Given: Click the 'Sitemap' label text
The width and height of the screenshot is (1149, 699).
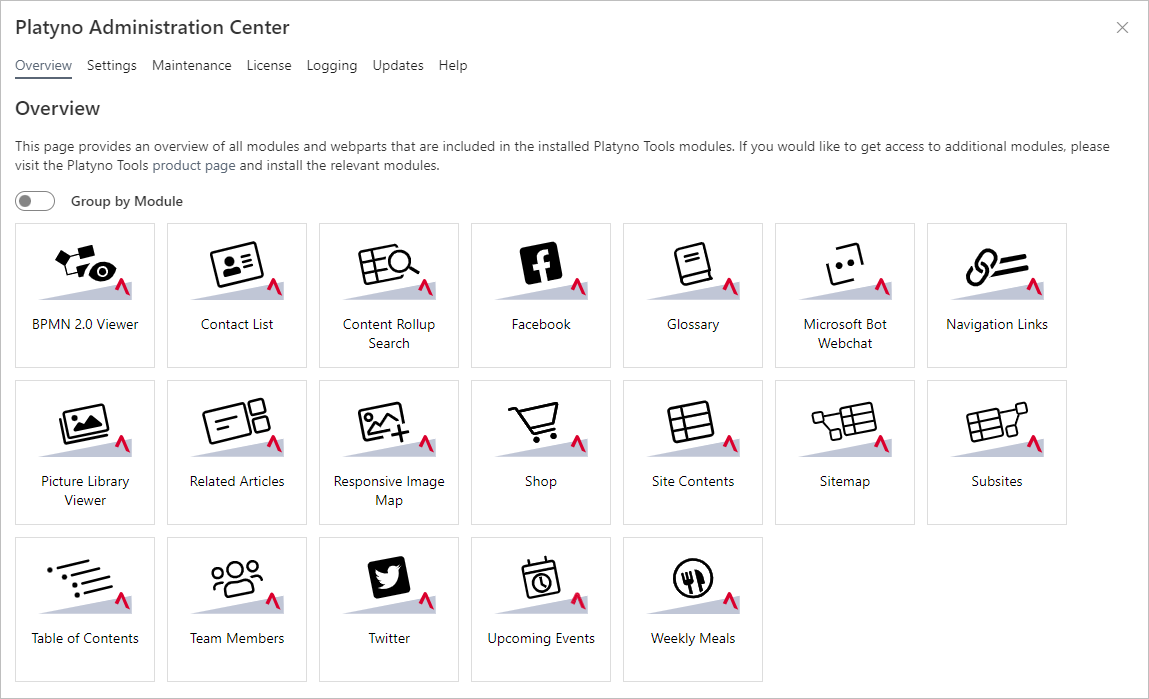Looking at the screenshot, I should click(845, 481).
